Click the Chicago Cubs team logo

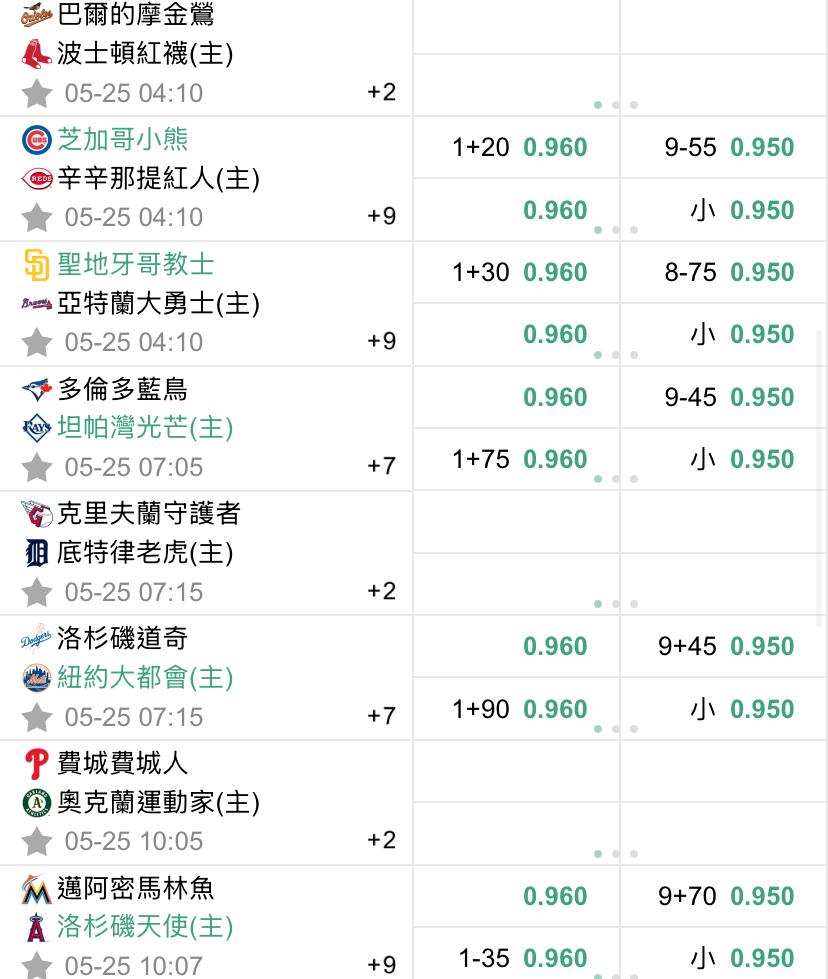point(37,140)
